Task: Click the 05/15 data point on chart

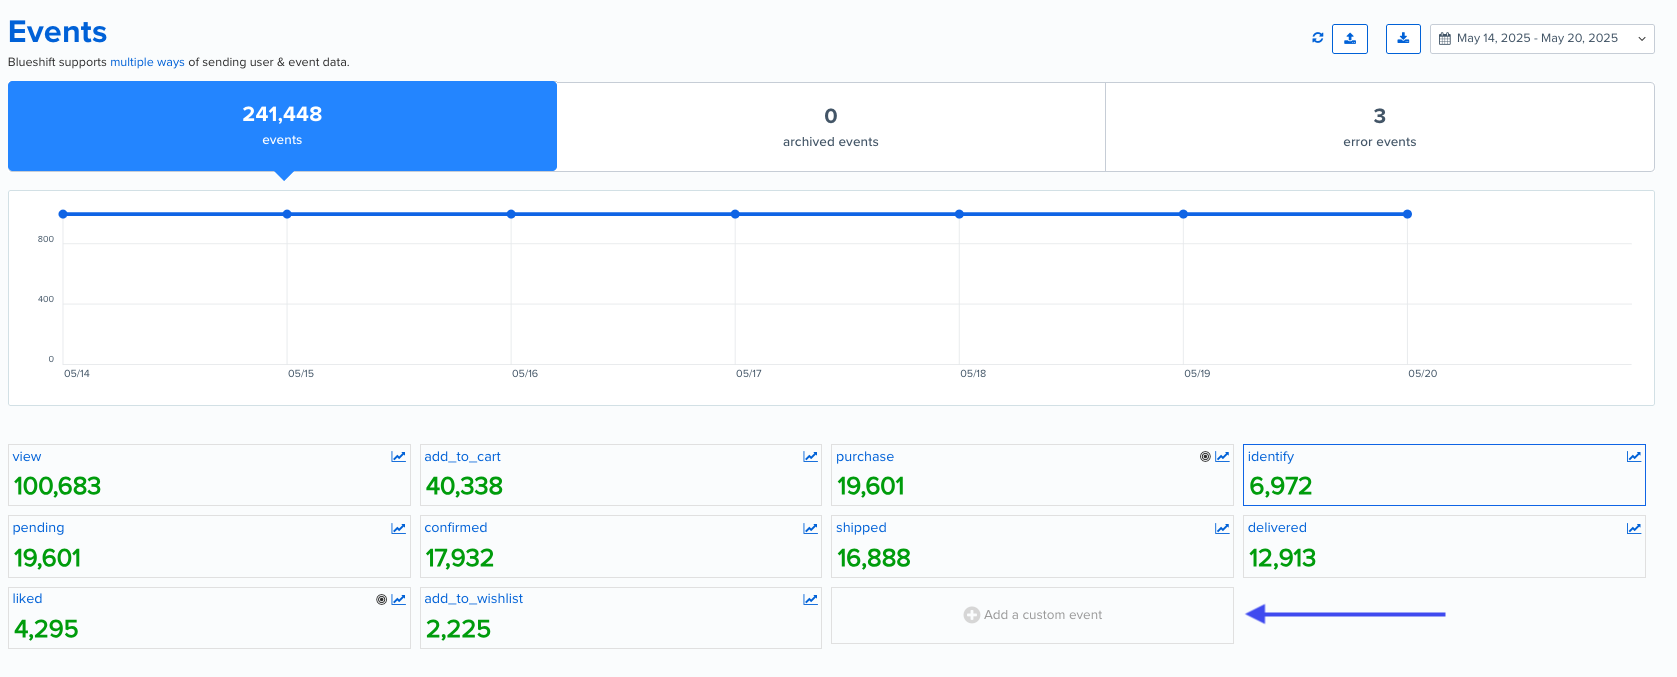Action: tap(287, 214)
